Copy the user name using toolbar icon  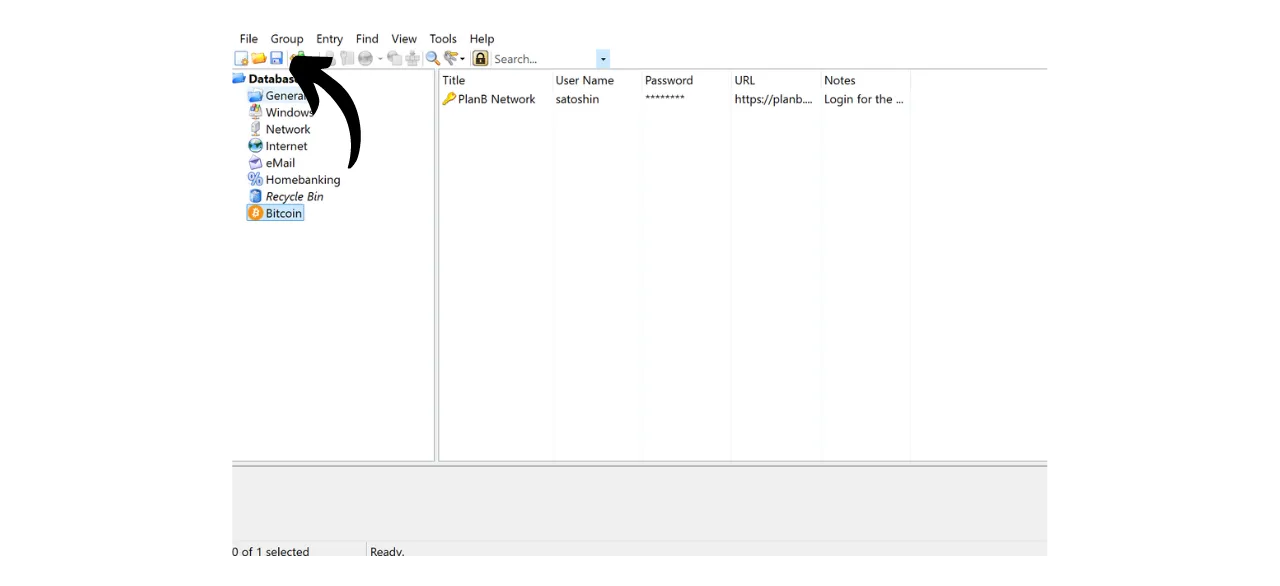tap(332, 58)
